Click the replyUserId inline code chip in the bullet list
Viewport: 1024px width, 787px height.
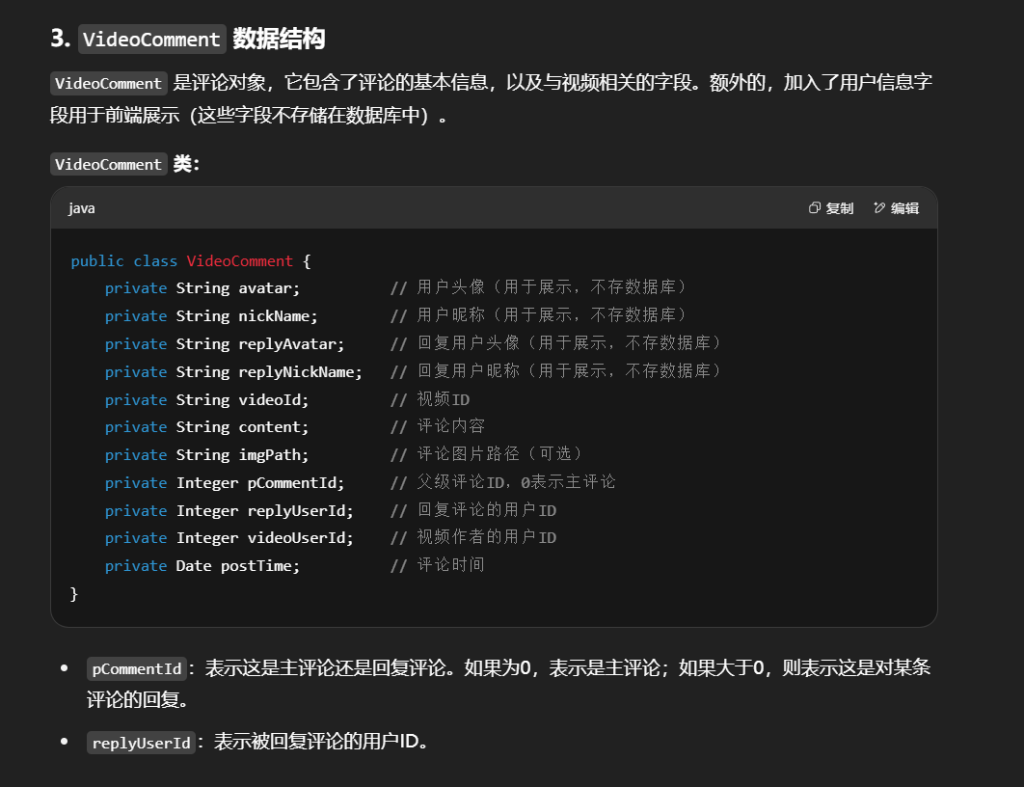(x=140, y=743)
